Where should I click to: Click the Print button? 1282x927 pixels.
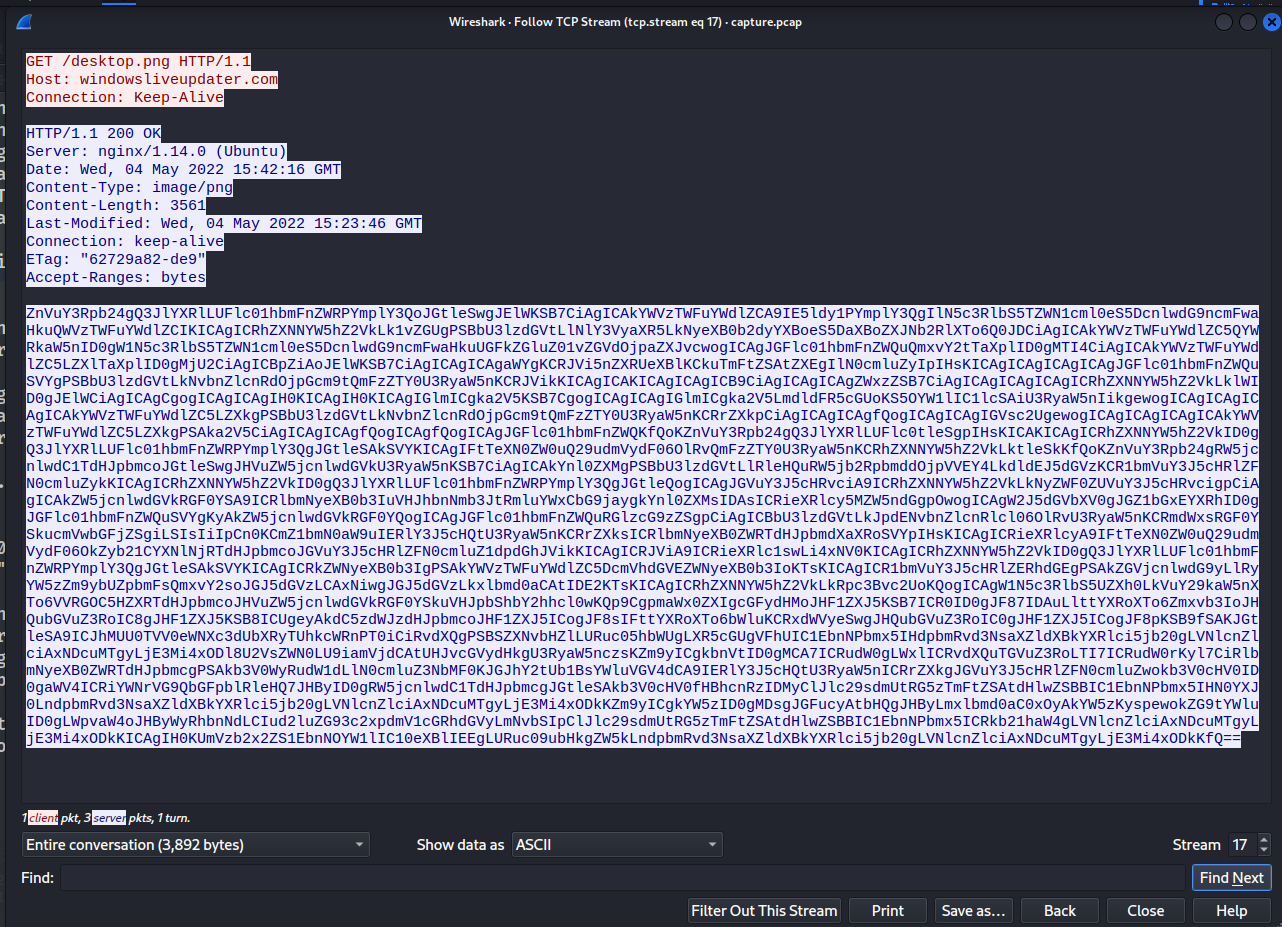point(887,910)
